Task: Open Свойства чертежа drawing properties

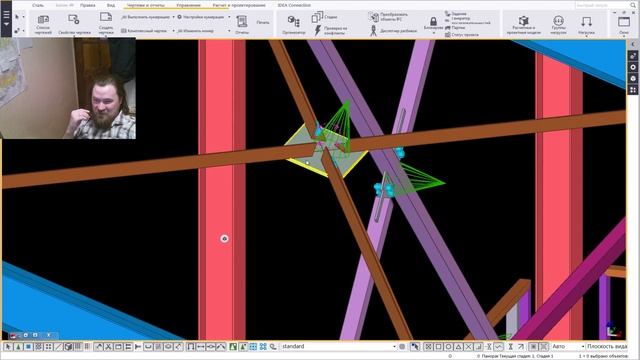Action: (x=74, y=24)
